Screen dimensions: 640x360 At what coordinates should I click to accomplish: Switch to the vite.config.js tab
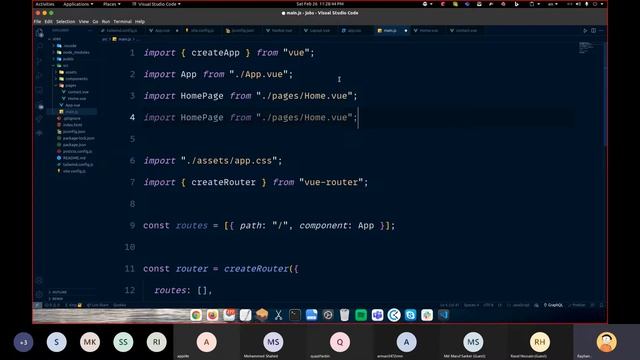click(x=202, y=31)
